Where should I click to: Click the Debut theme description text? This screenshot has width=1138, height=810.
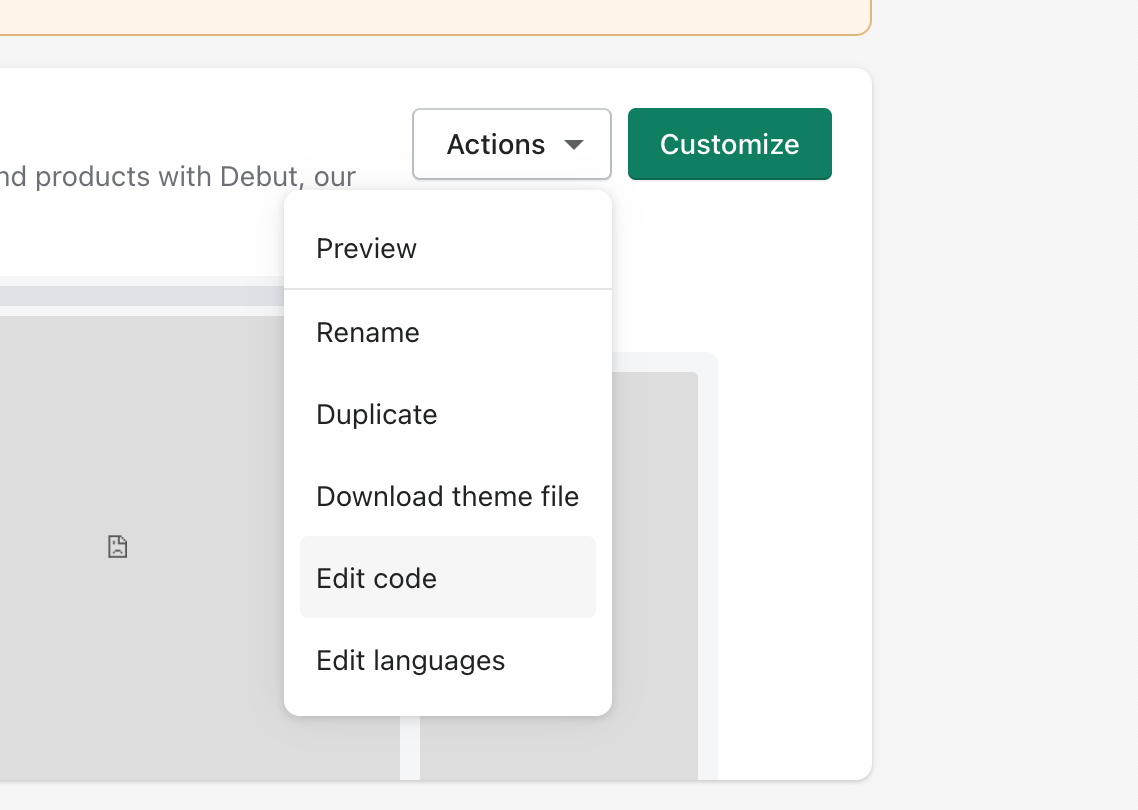[x=178, y=177]
